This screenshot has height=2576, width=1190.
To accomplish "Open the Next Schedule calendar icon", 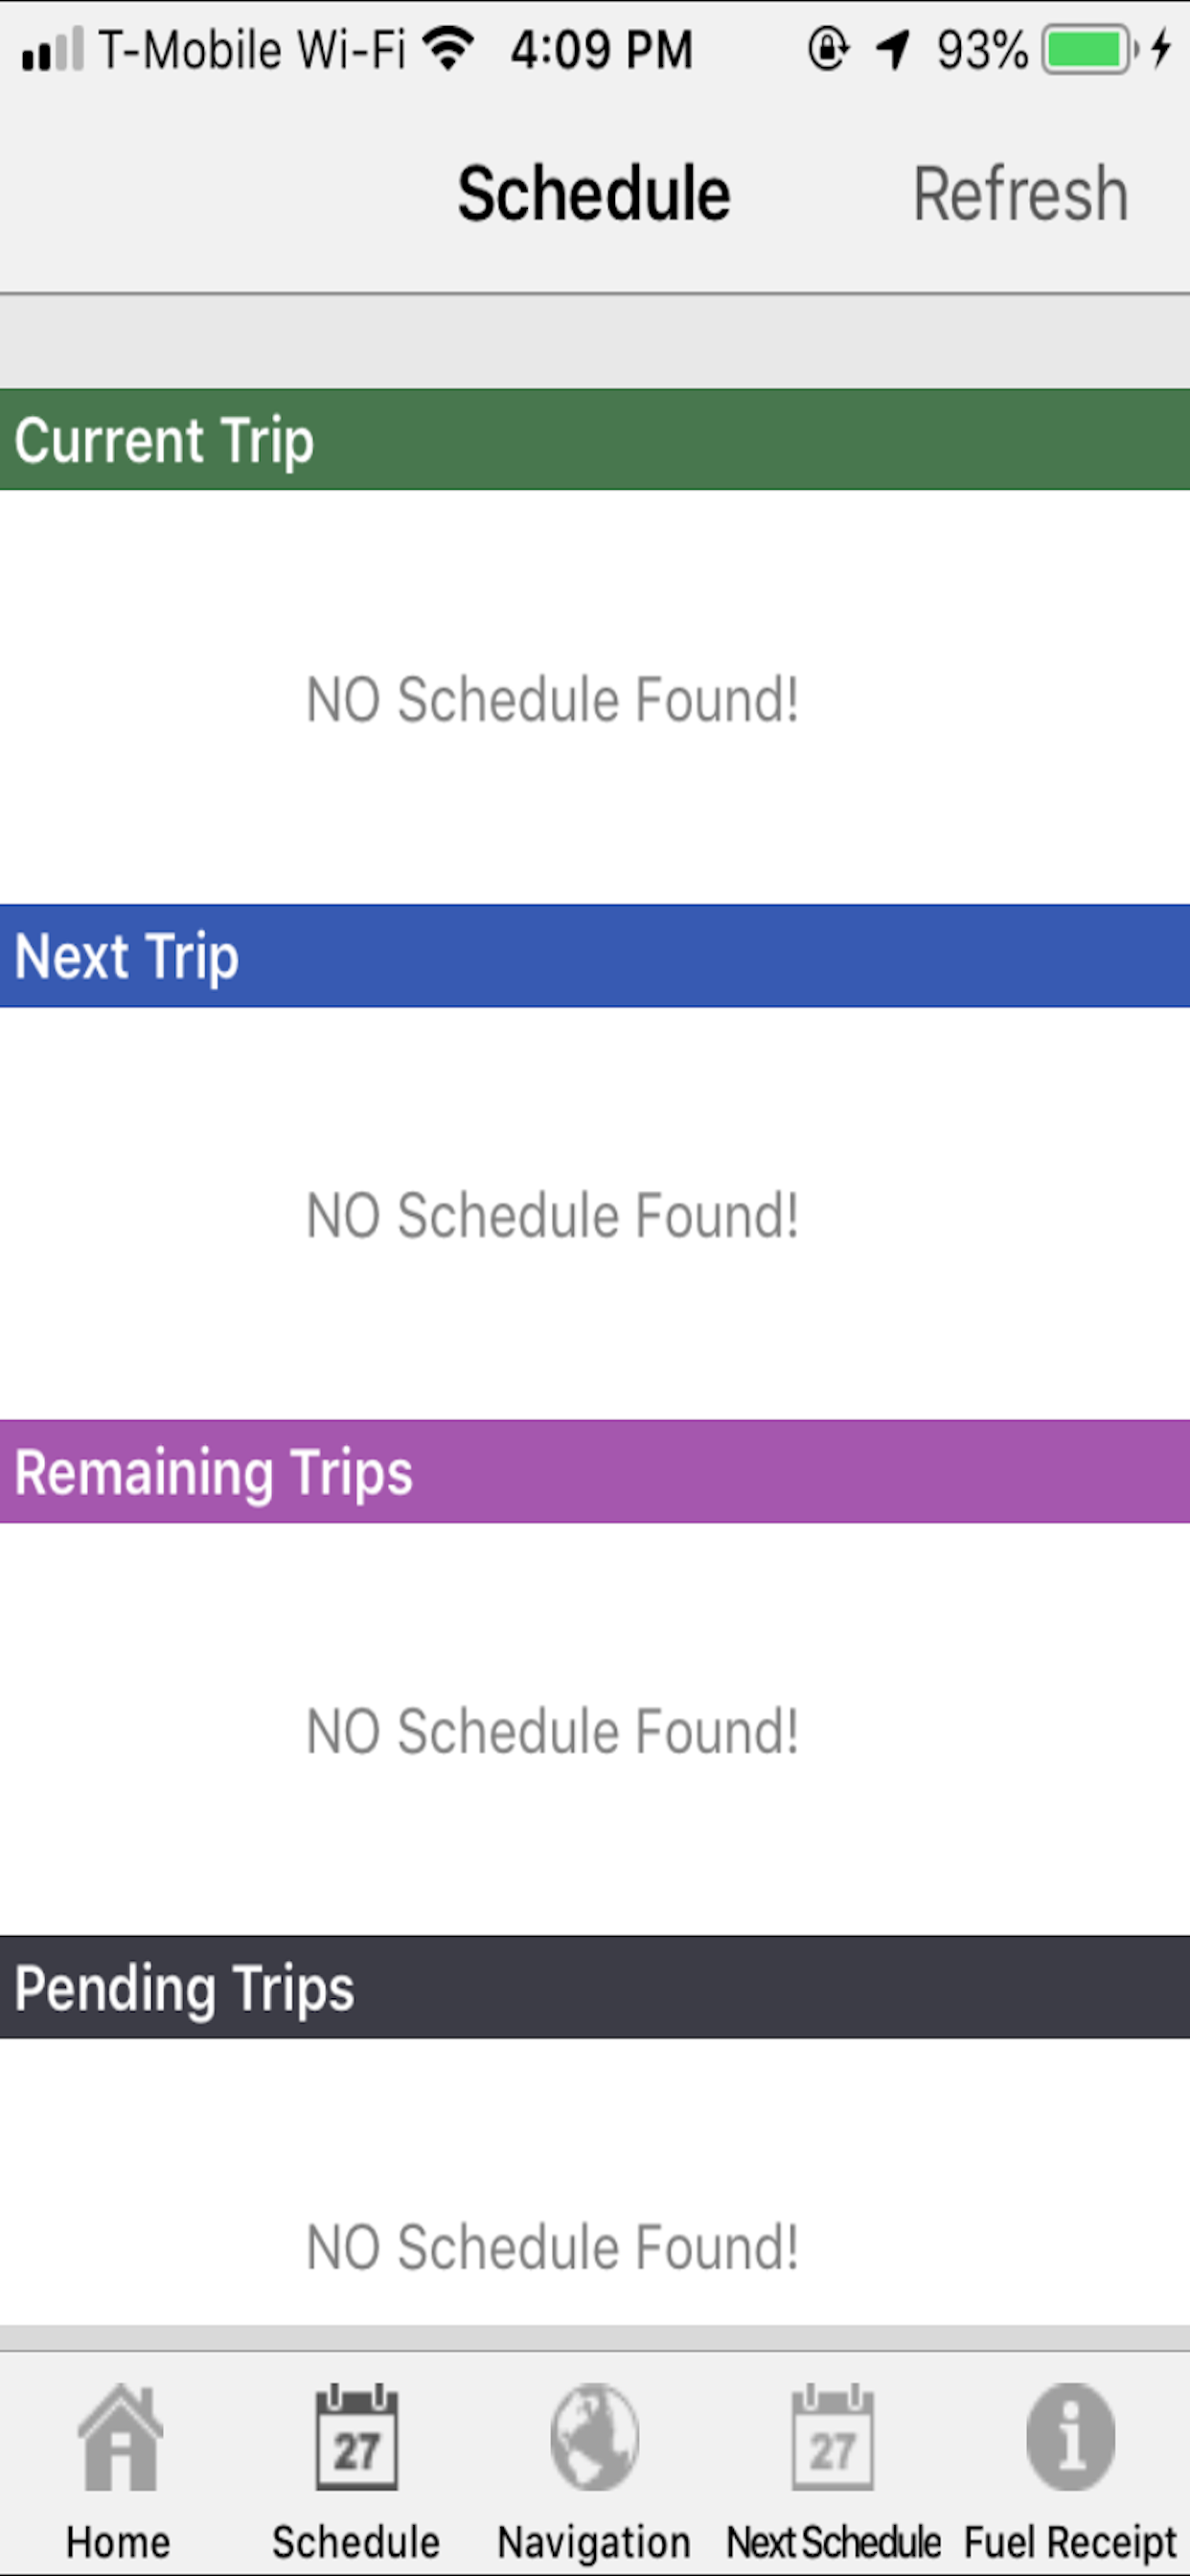I will (x=832, y=2437).
